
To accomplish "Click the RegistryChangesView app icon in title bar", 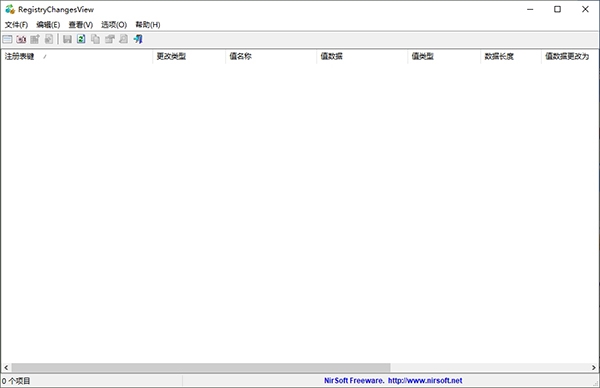I will click(x=10, y=9).
